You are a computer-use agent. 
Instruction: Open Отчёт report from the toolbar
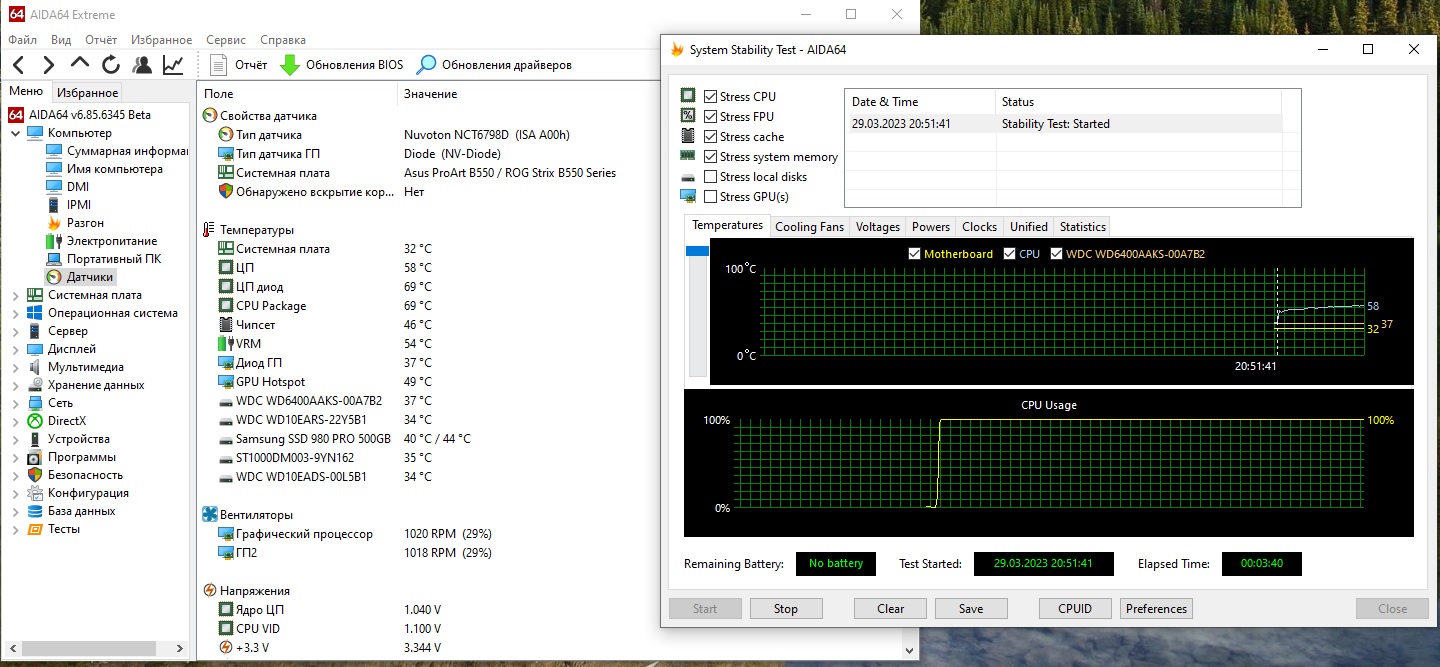tap(239, 65)
